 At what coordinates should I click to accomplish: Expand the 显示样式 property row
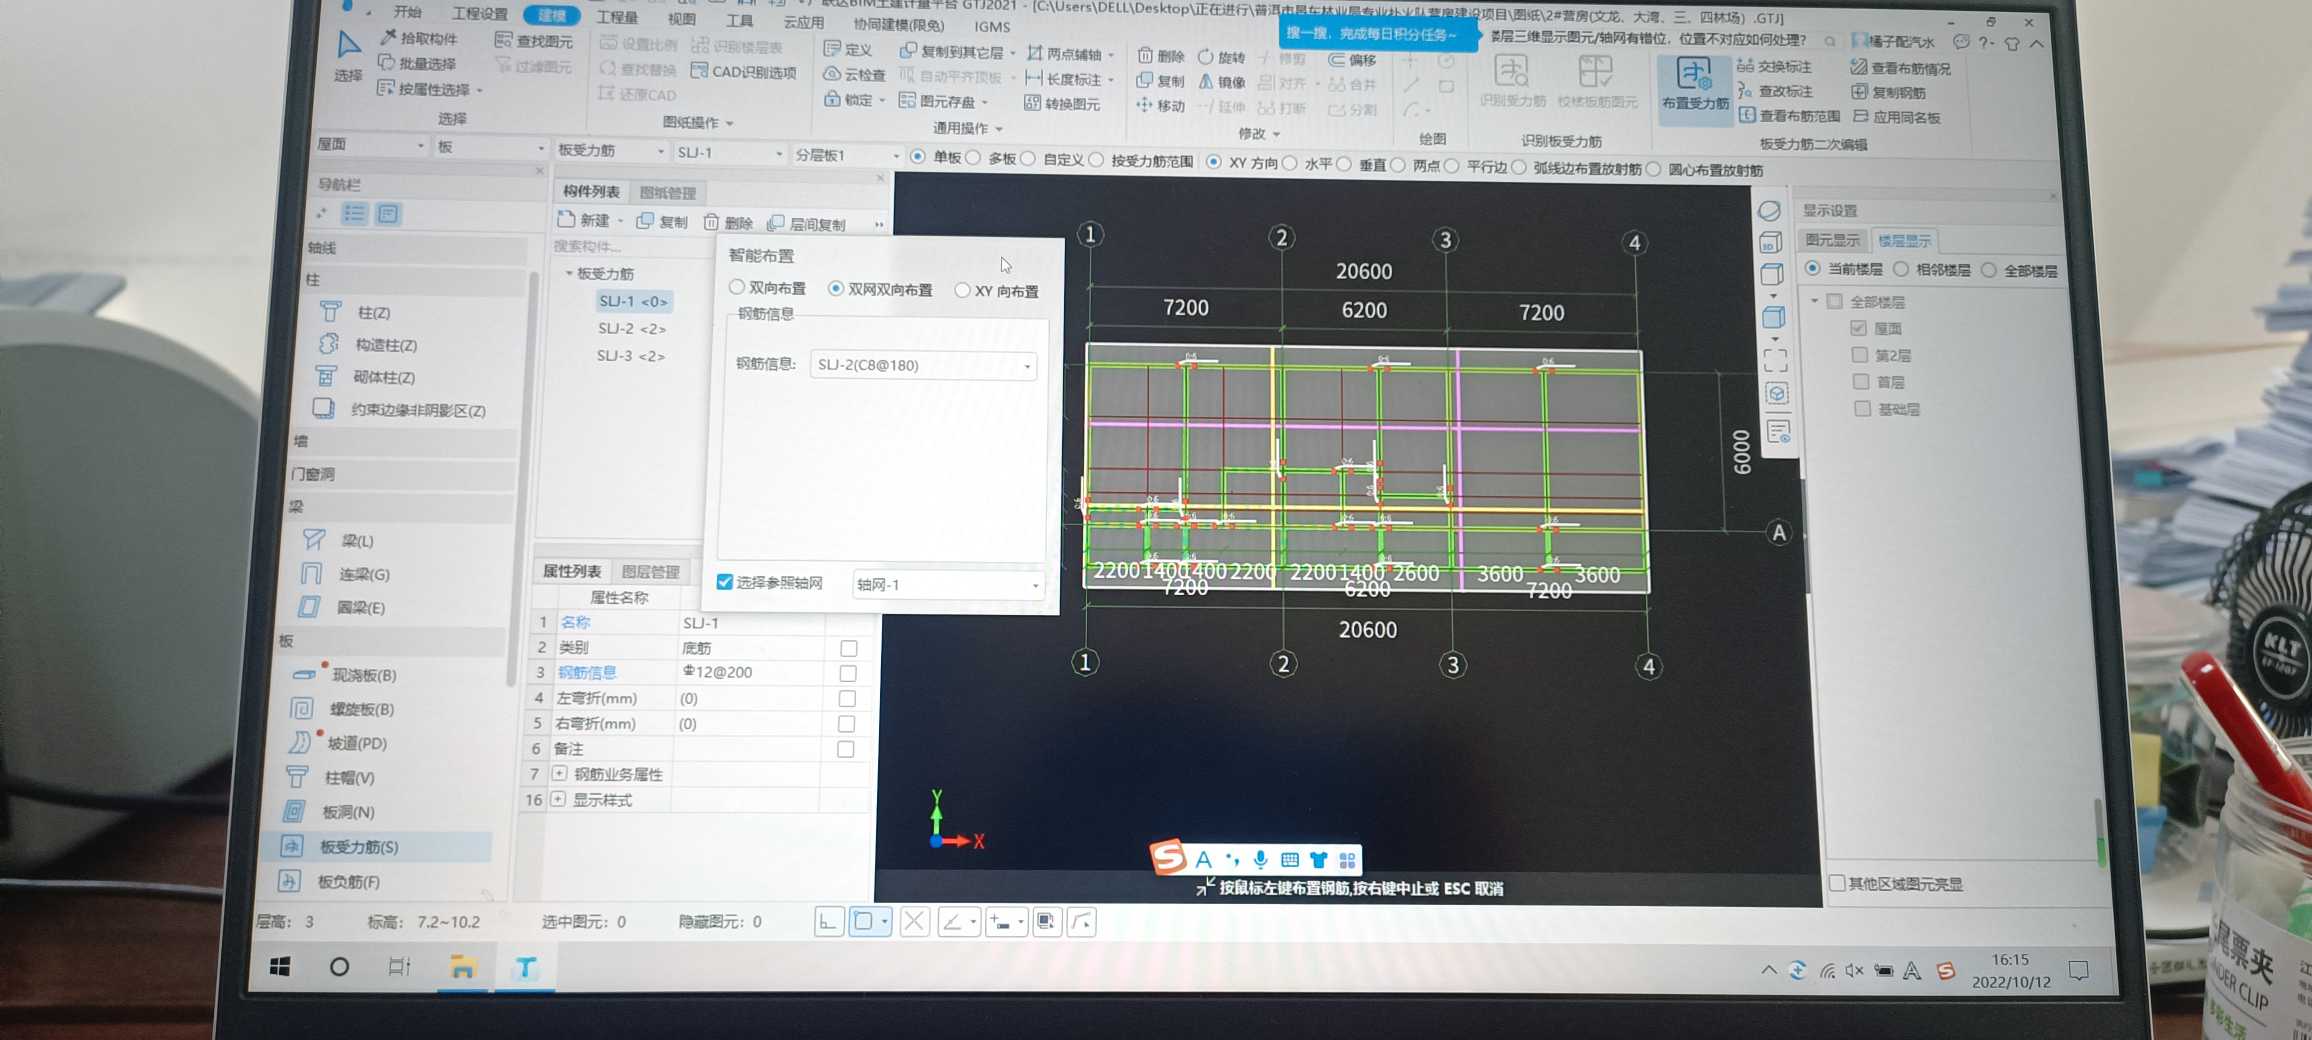pos(558,799)
